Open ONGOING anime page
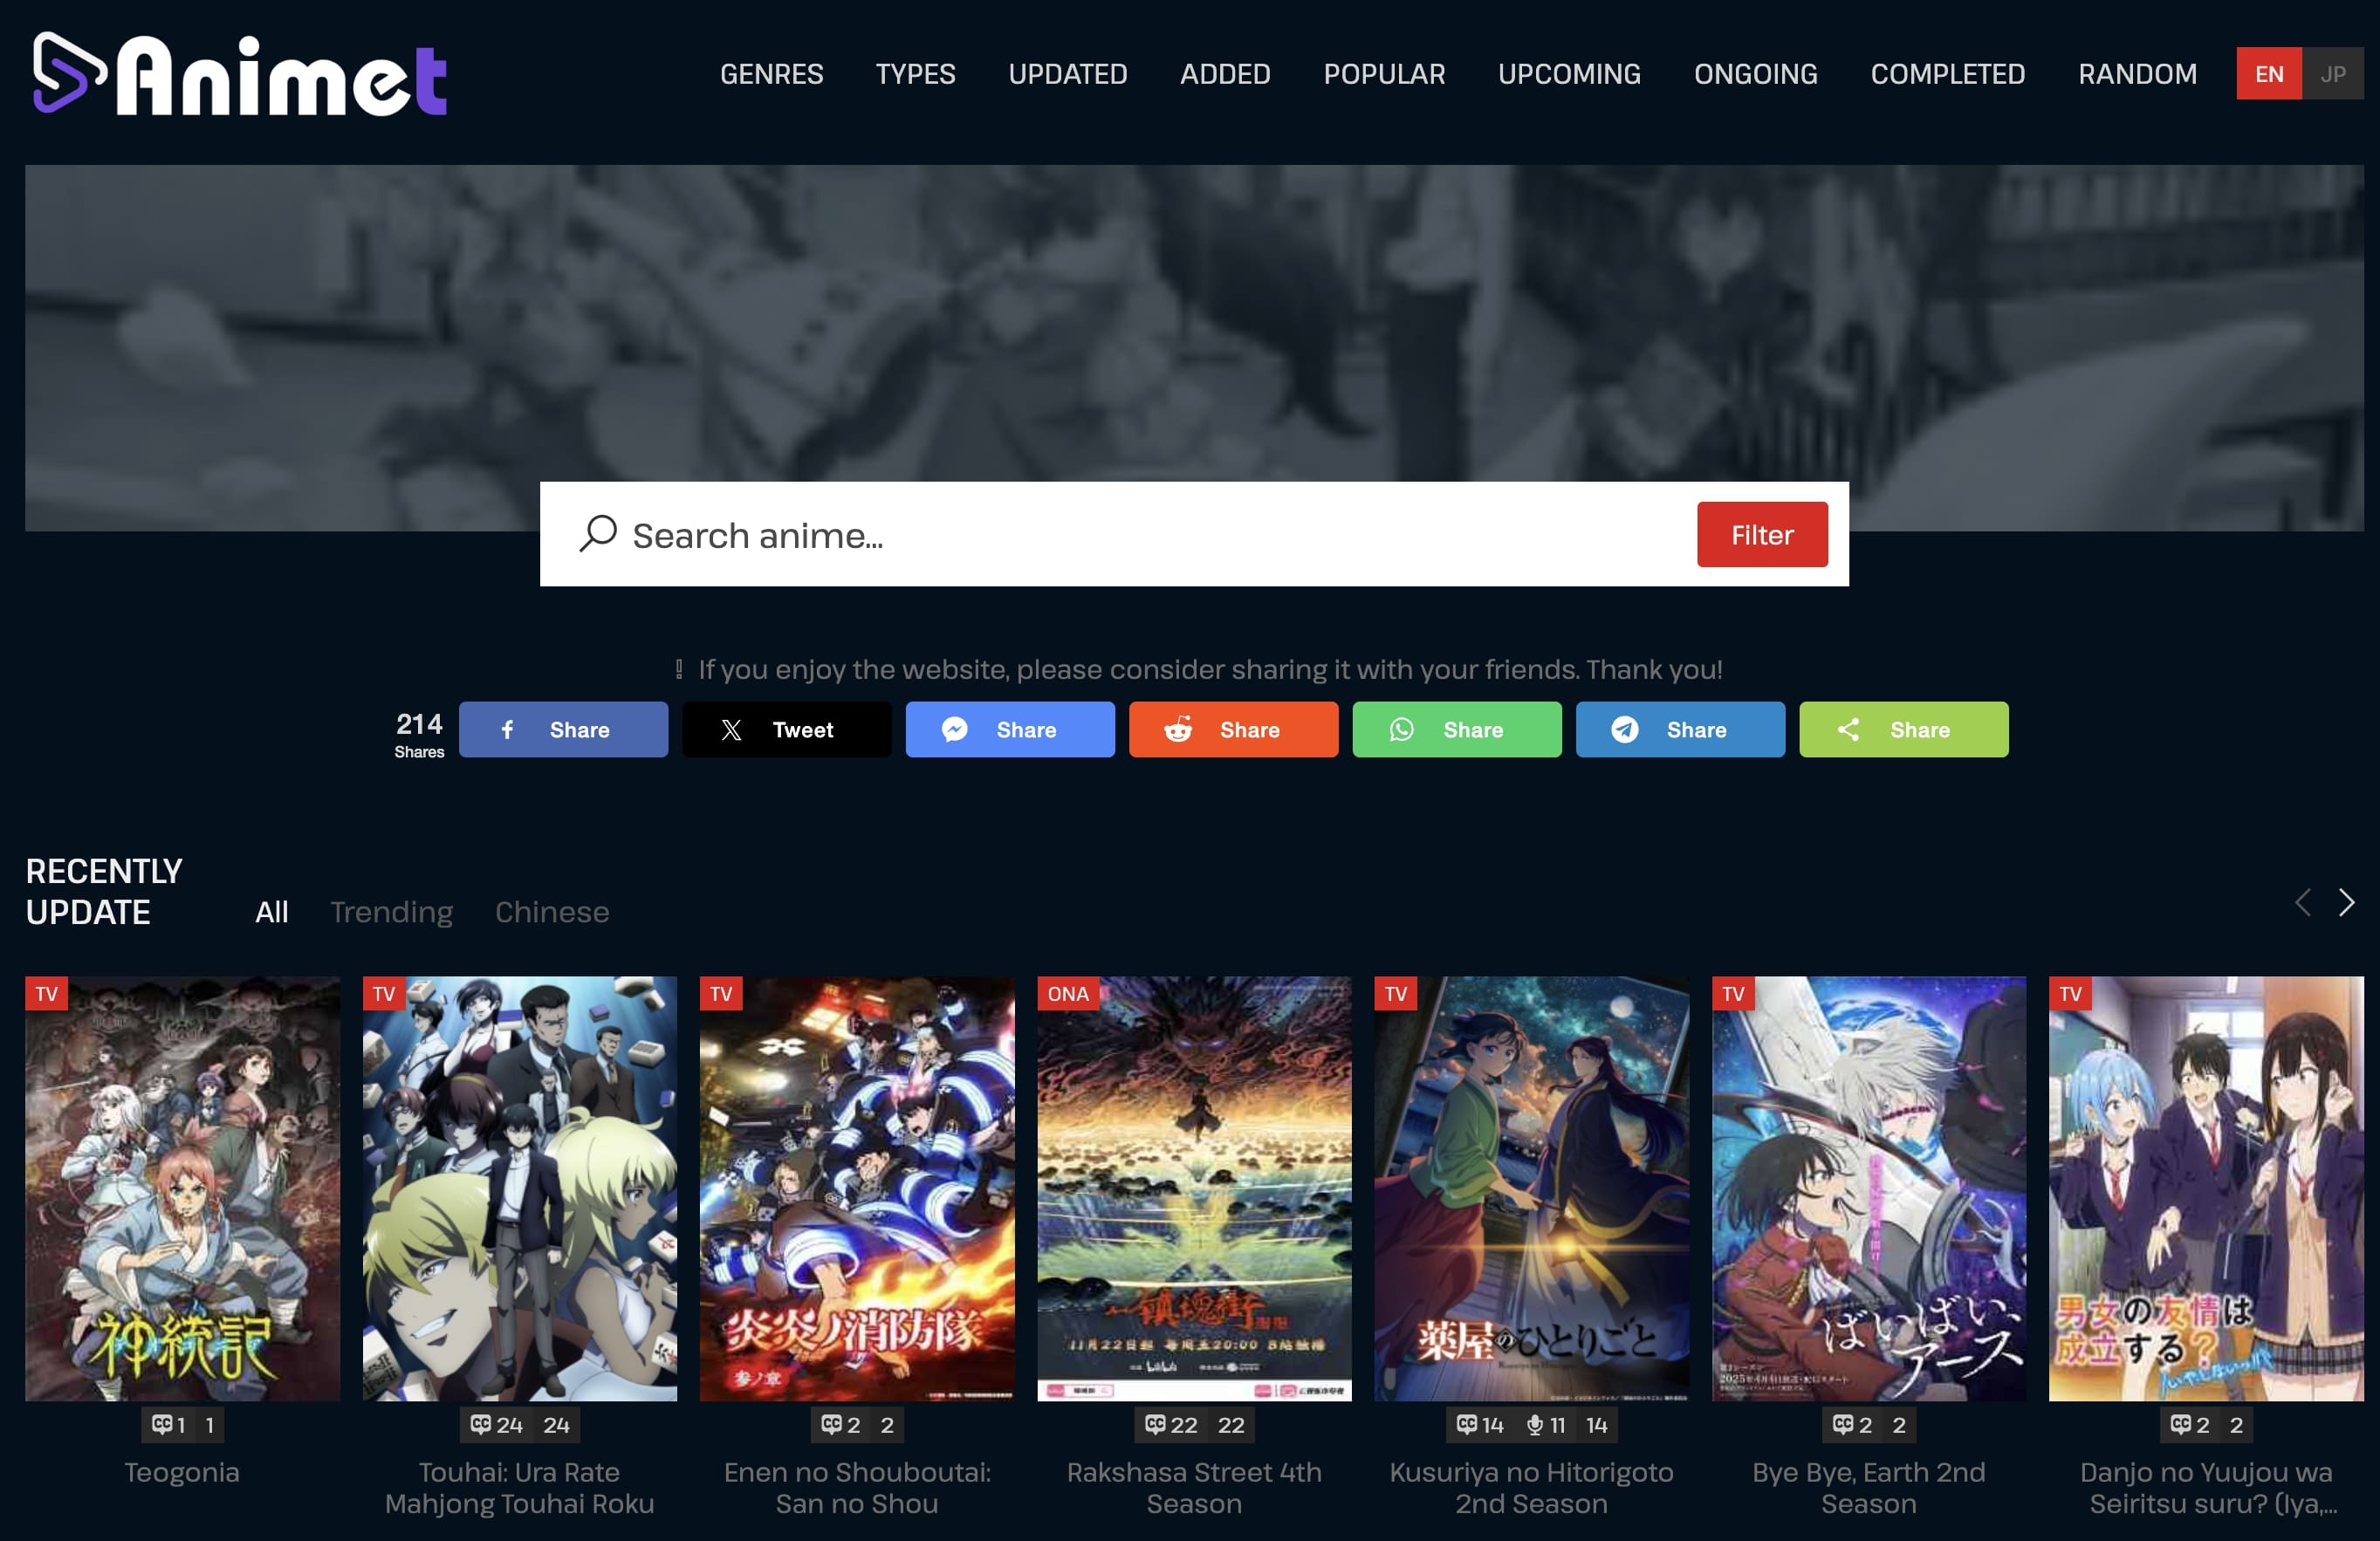This screenshot has height=1541, width=2380. pos(1755,74)
